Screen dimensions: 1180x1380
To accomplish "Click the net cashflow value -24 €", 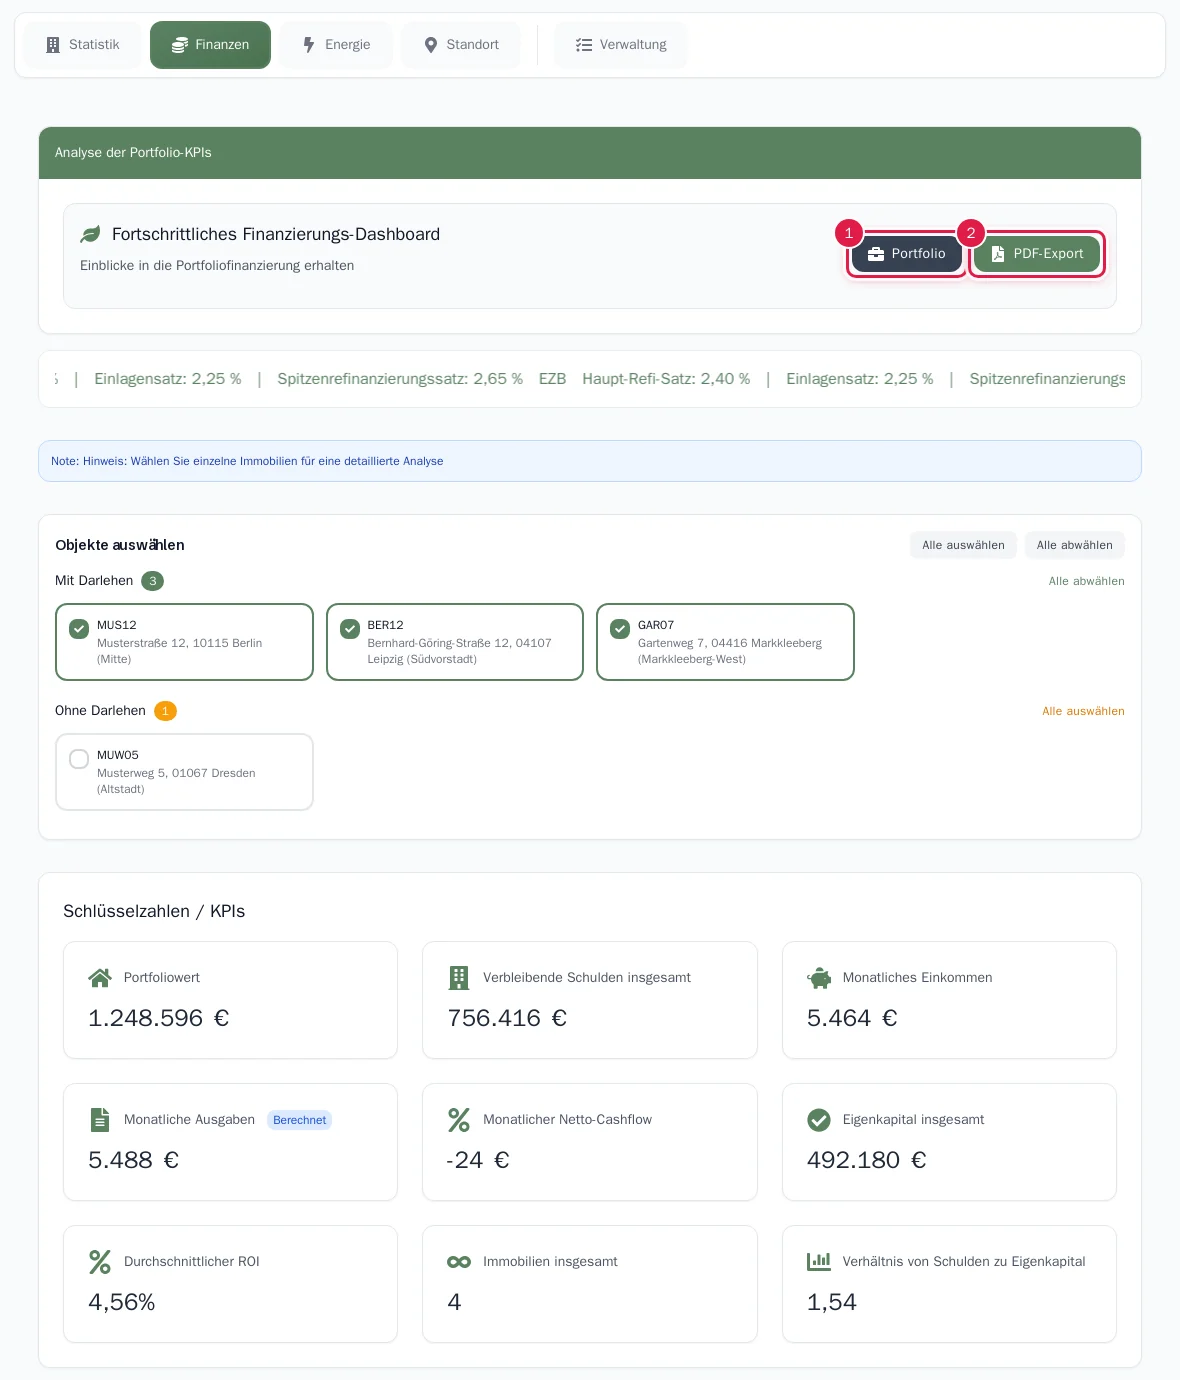I will [478, 1160].
